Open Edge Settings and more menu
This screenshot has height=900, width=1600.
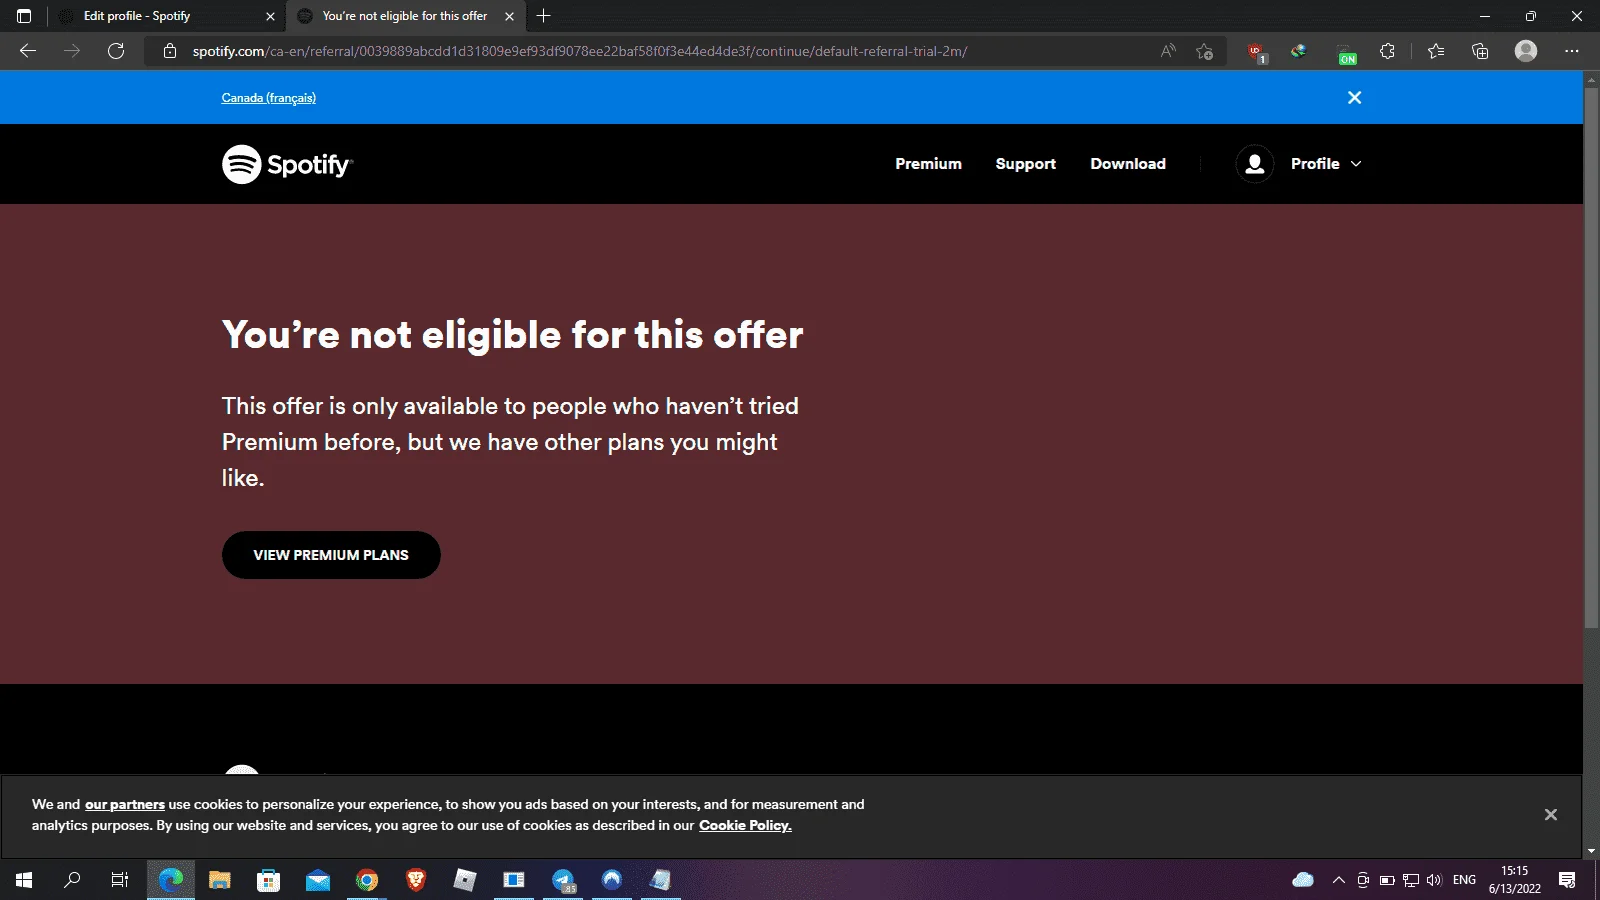coord(1572,51)
